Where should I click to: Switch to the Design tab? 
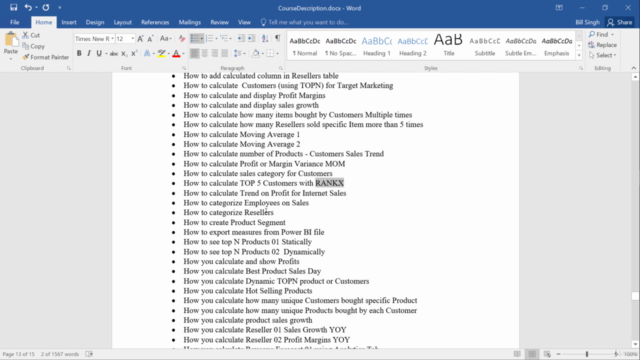click(95, 22)
